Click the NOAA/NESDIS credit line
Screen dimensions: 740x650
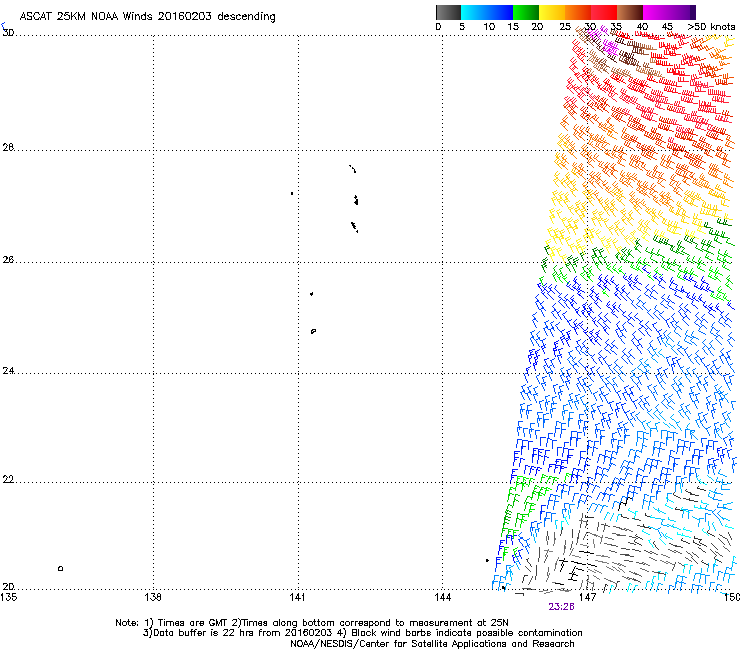[432, 644]
